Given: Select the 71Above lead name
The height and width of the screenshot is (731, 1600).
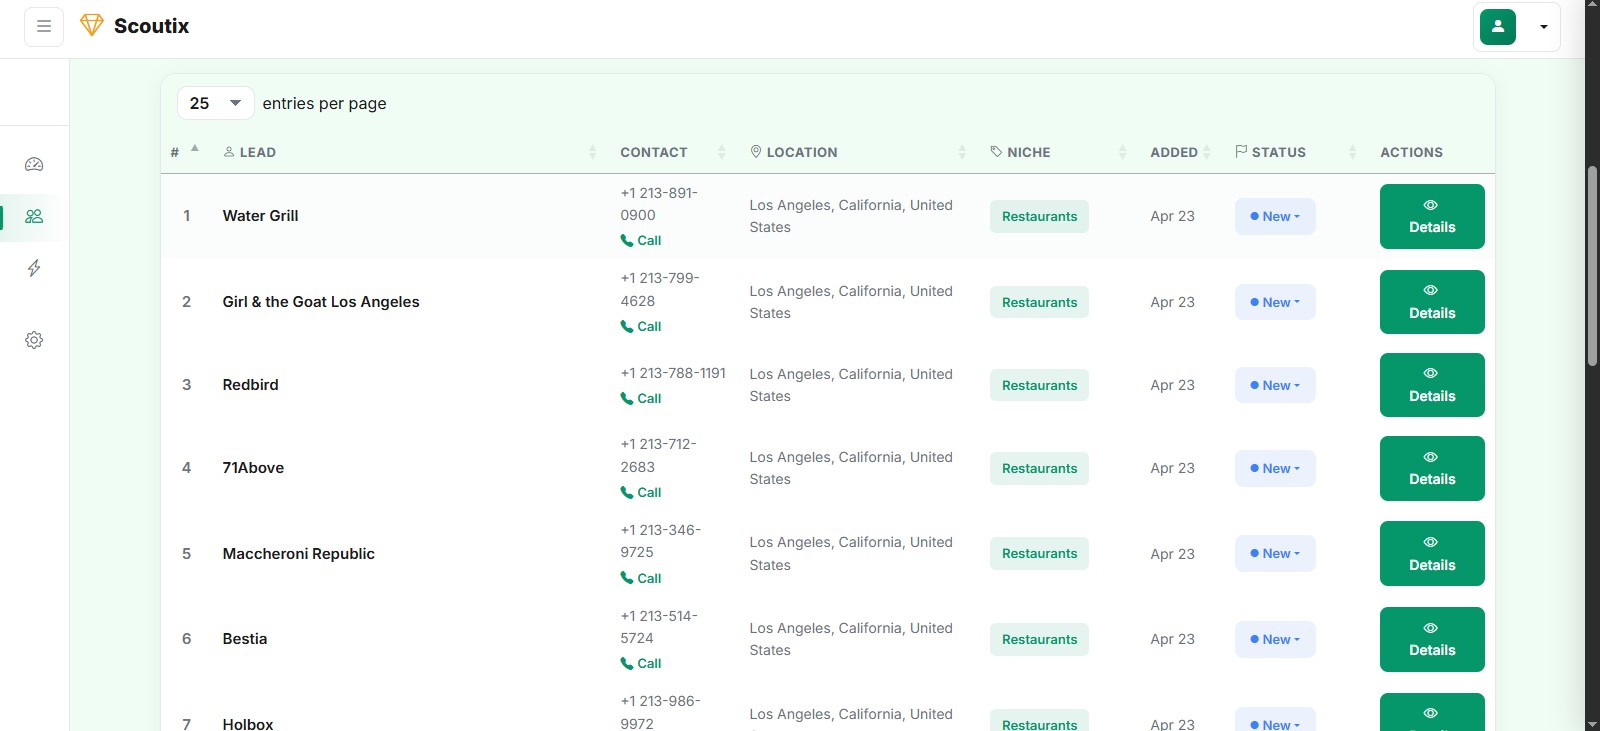Looking at the screenshot, I should pyautogui.click(x=253, y=468).
